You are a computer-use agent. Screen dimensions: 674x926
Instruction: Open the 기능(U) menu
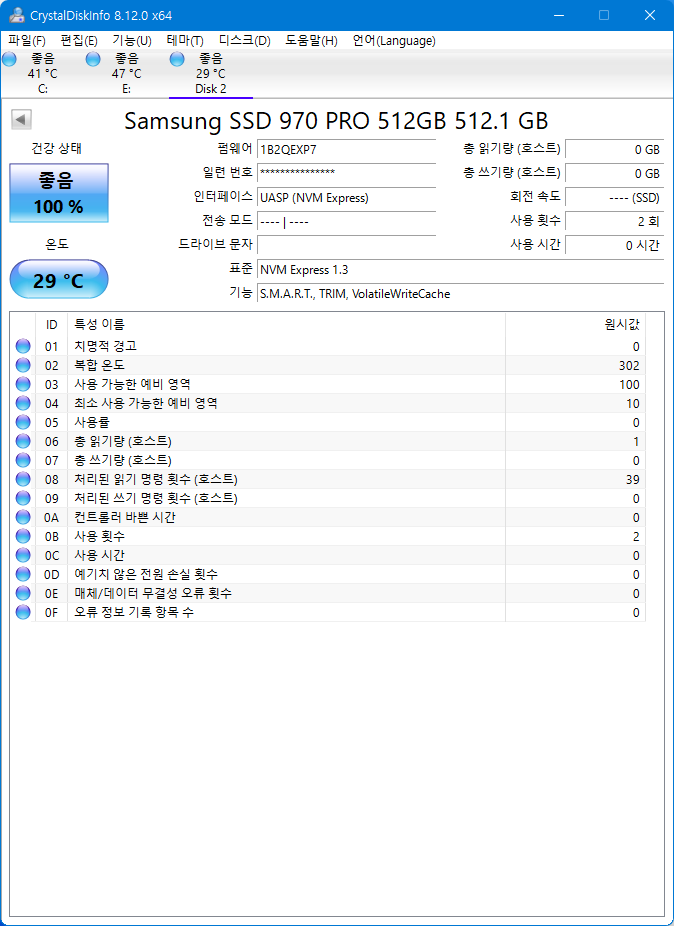click(x=132, y=41)
